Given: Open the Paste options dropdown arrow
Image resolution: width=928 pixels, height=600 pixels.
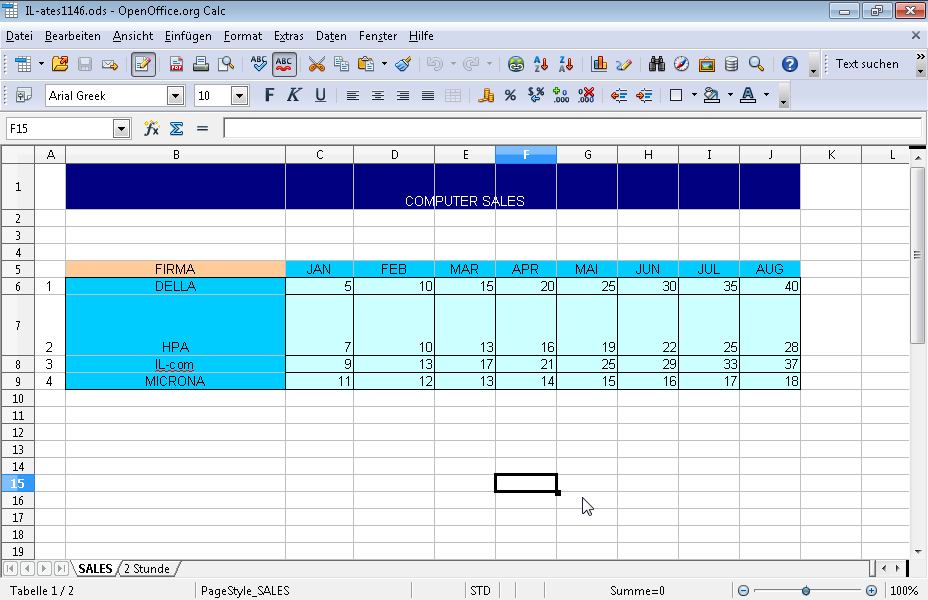Looking at the screenshot, I should [x=384, y=64].
